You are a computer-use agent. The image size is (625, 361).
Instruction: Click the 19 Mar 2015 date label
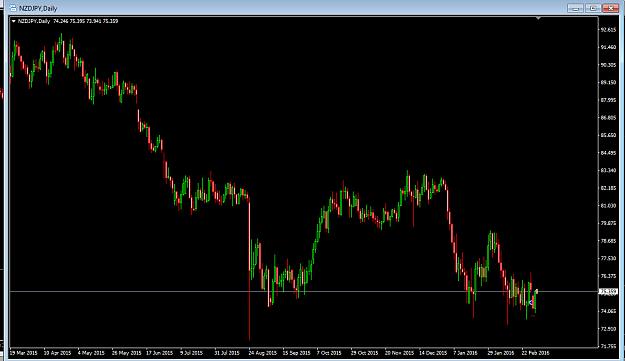click(x=24, y=353)
